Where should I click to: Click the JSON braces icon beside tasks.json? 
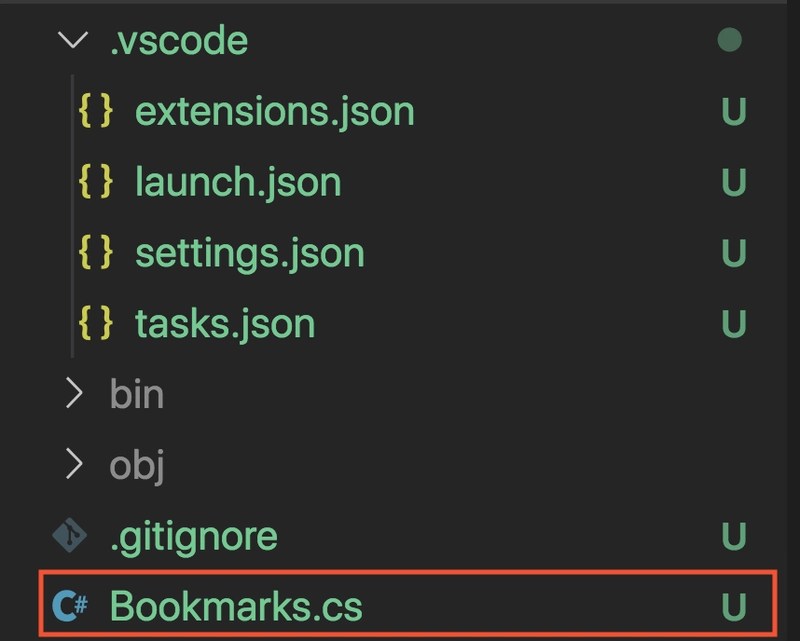(x=95, y=324)
